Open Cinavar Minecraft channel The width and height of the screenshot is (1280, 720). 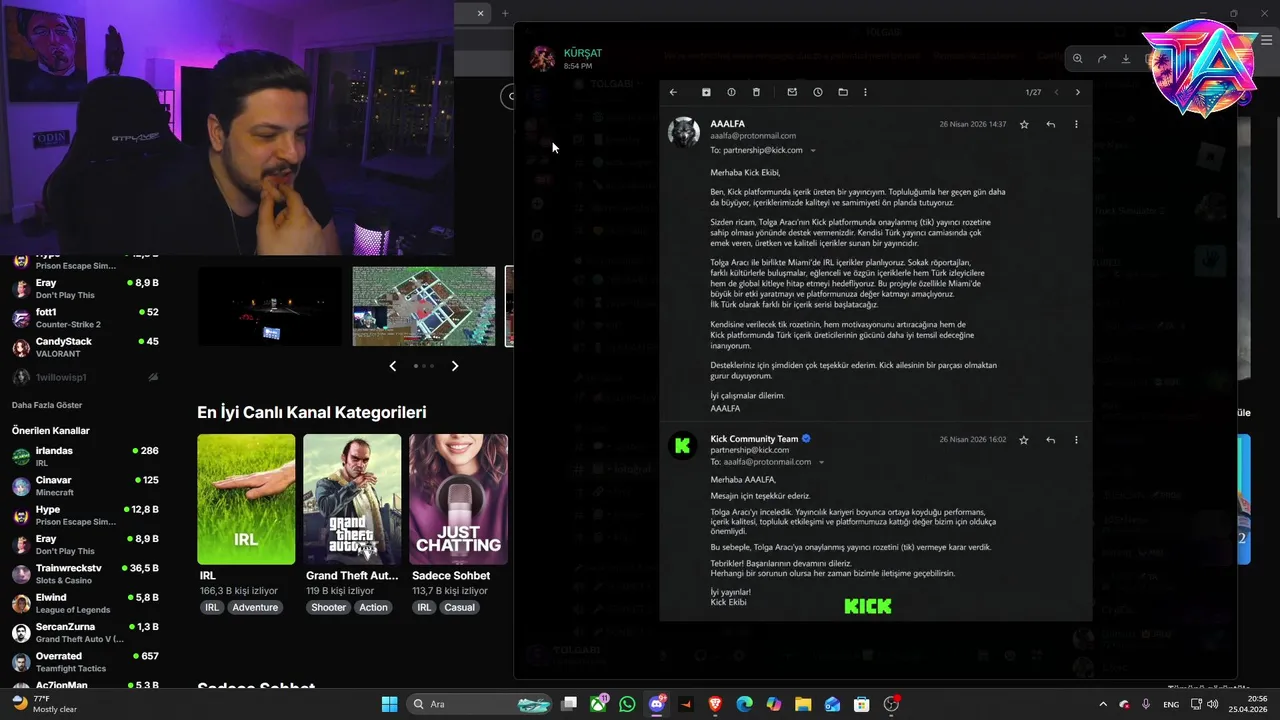[x=85, y=486]
